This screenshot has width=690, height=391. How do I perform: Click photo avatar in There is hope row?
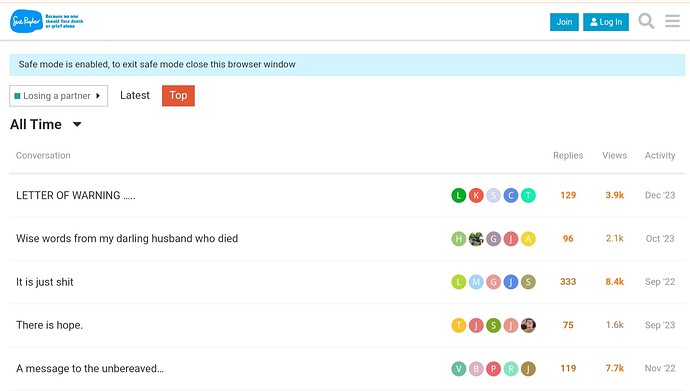tap(528, 325)
